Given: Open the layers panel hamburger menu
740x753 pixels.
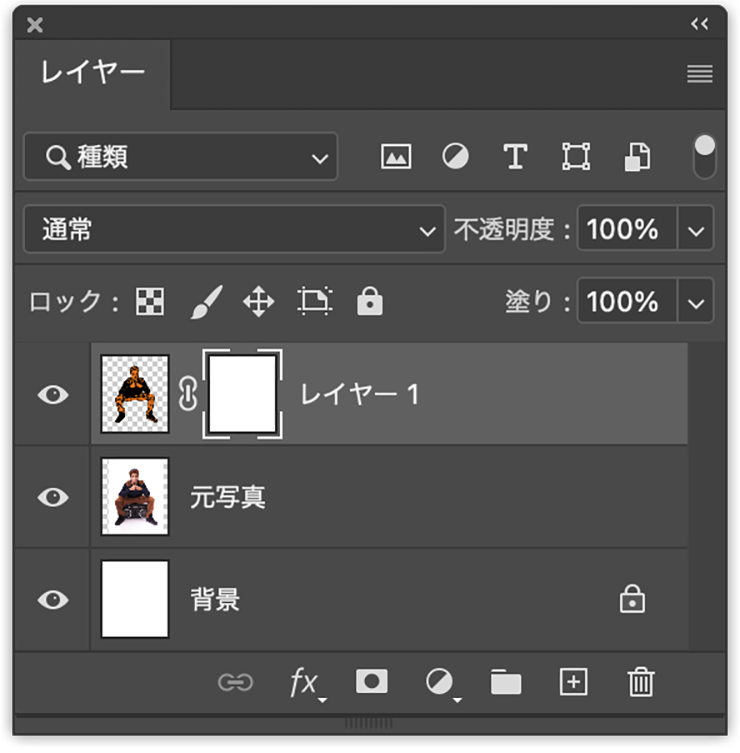Looking at the screenshot, I should 700,74.
